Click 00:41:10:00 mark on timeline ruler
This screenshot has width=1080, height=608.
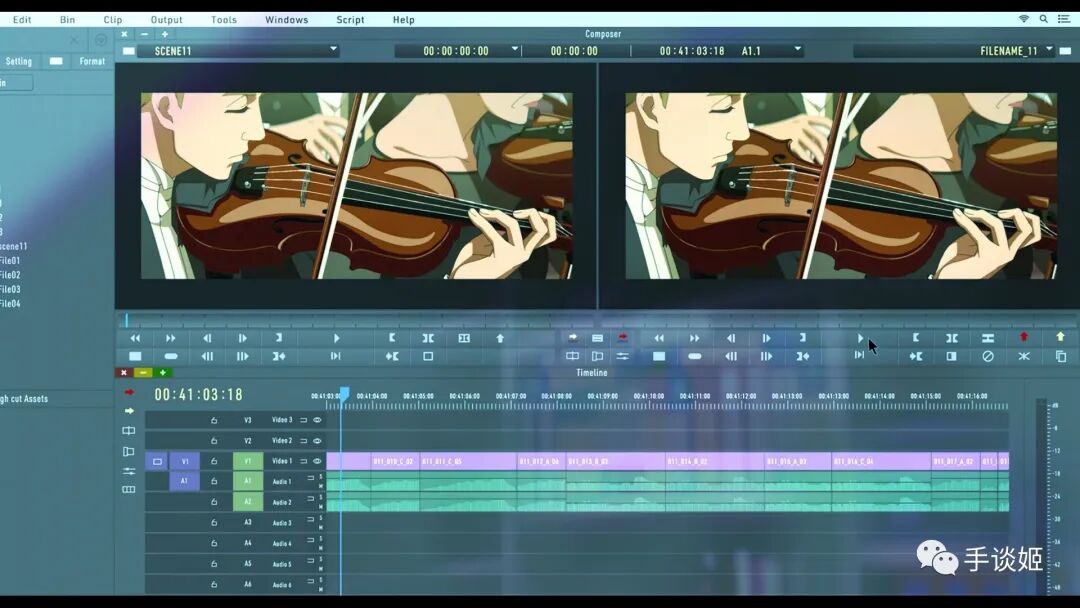point(648,397)
